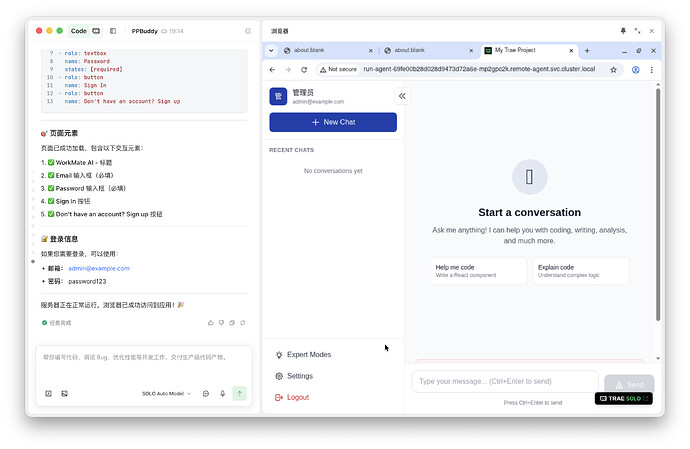
Task: Collapse the chat sidebar
Action: (402, 96)
